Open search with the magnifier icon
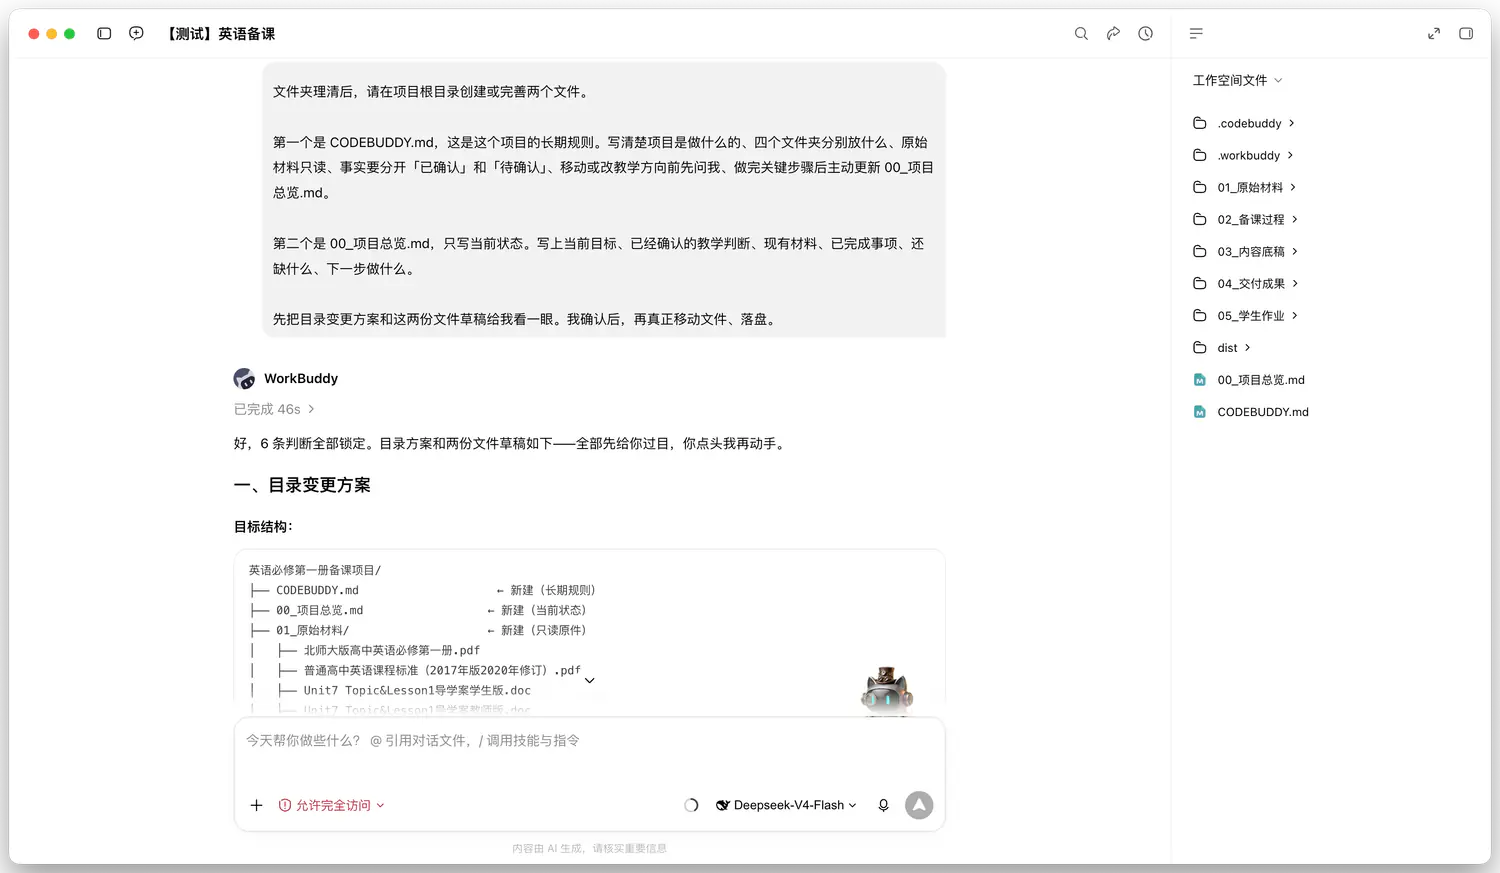 (x=1081, y=33)
